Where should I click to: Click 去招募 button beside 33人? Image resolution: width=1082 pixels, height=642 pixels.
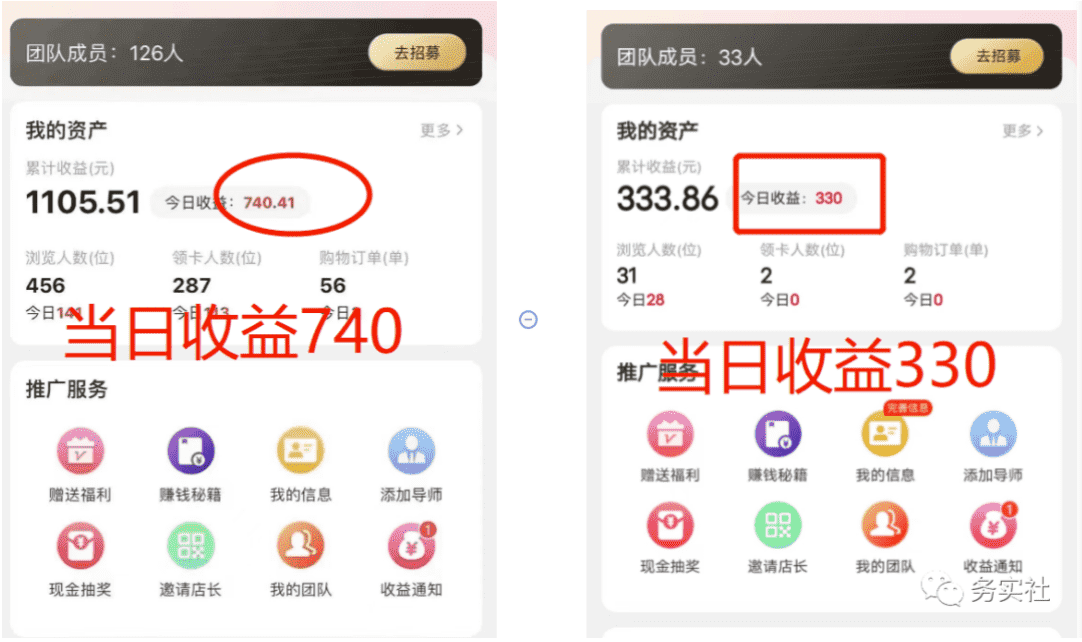997,56
